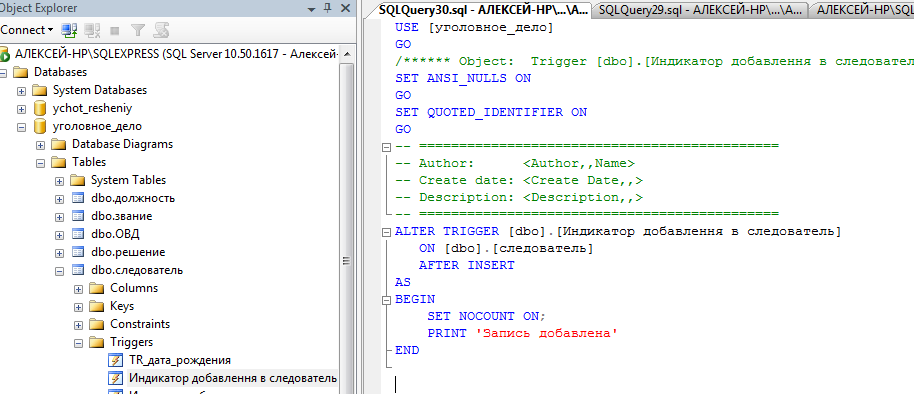Viewport: 914px width, 394px height.
Task: Switch to the SQLQuery30.sql tab
Action: [x=483, y=10]
